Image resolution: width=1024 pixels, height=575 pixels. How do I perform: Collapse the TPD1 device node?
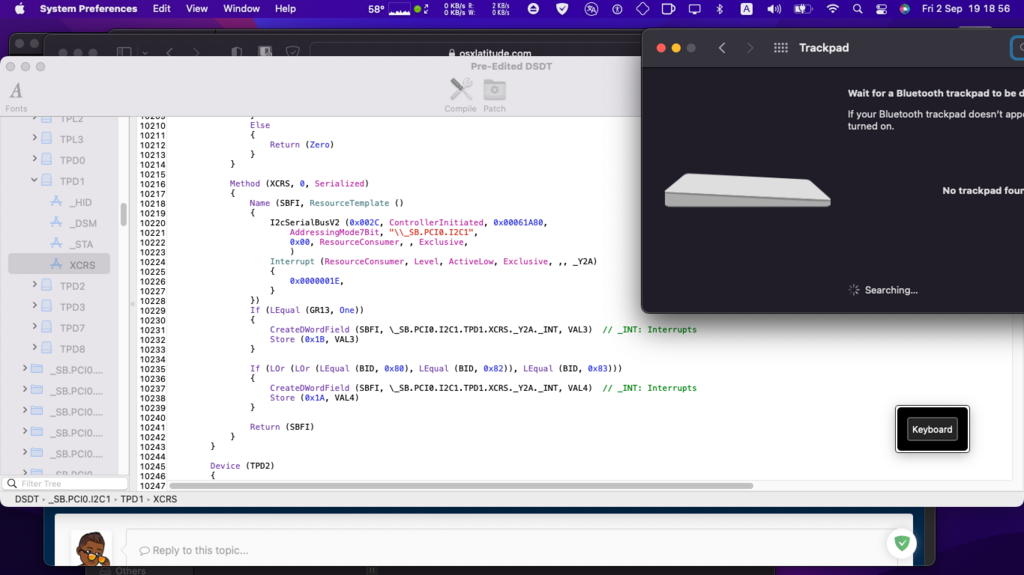pyautogui.click(x=34, y=181)
